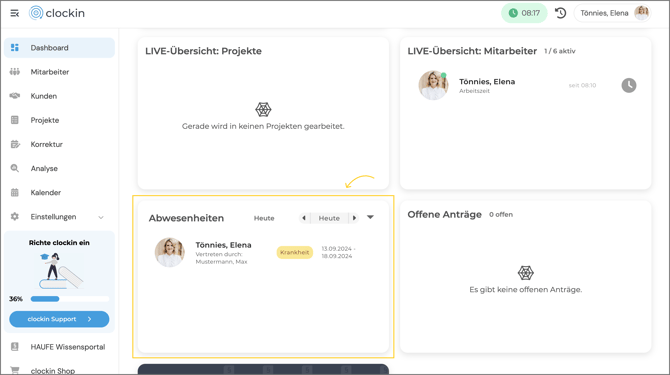670x375 pixels.
Task: Open the Tönnies, Elena user menu
Action: coord(612,13)
